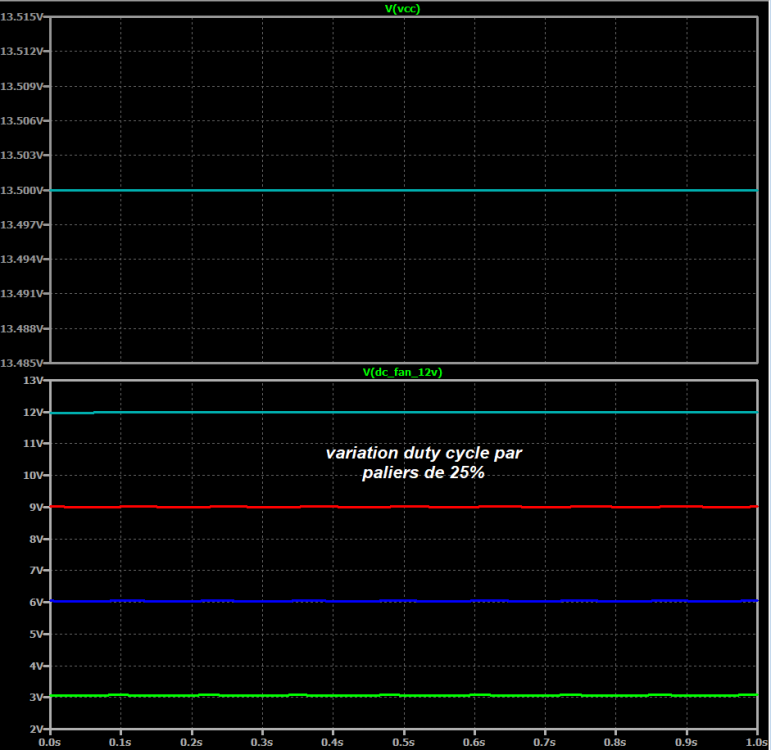Click the 13V lower-pane axis label
This screenshot has height=750, width=771.
click(33, 380)
